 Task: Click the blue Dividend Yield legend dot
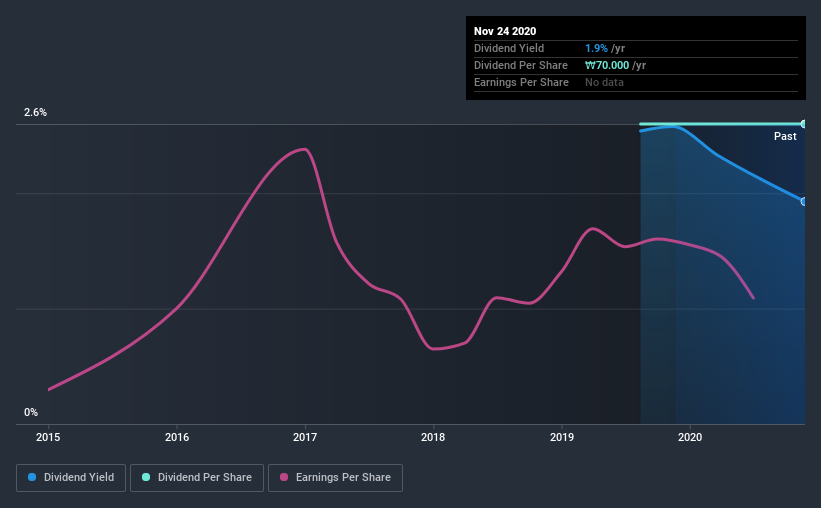coord(32,477)
